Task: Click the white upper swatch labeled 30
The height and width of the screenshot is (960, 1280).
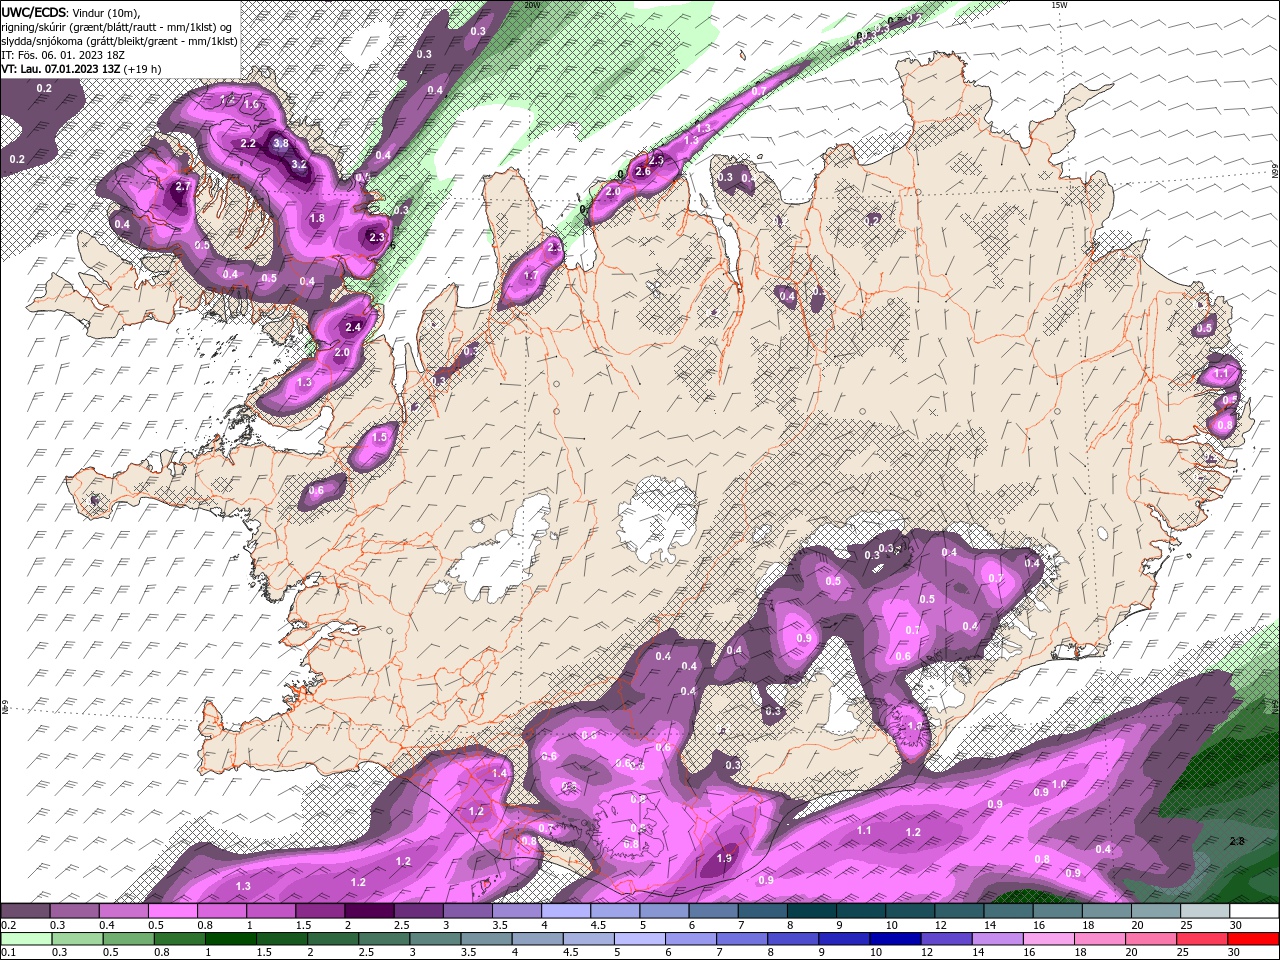Action: (x=1252, y=911)
